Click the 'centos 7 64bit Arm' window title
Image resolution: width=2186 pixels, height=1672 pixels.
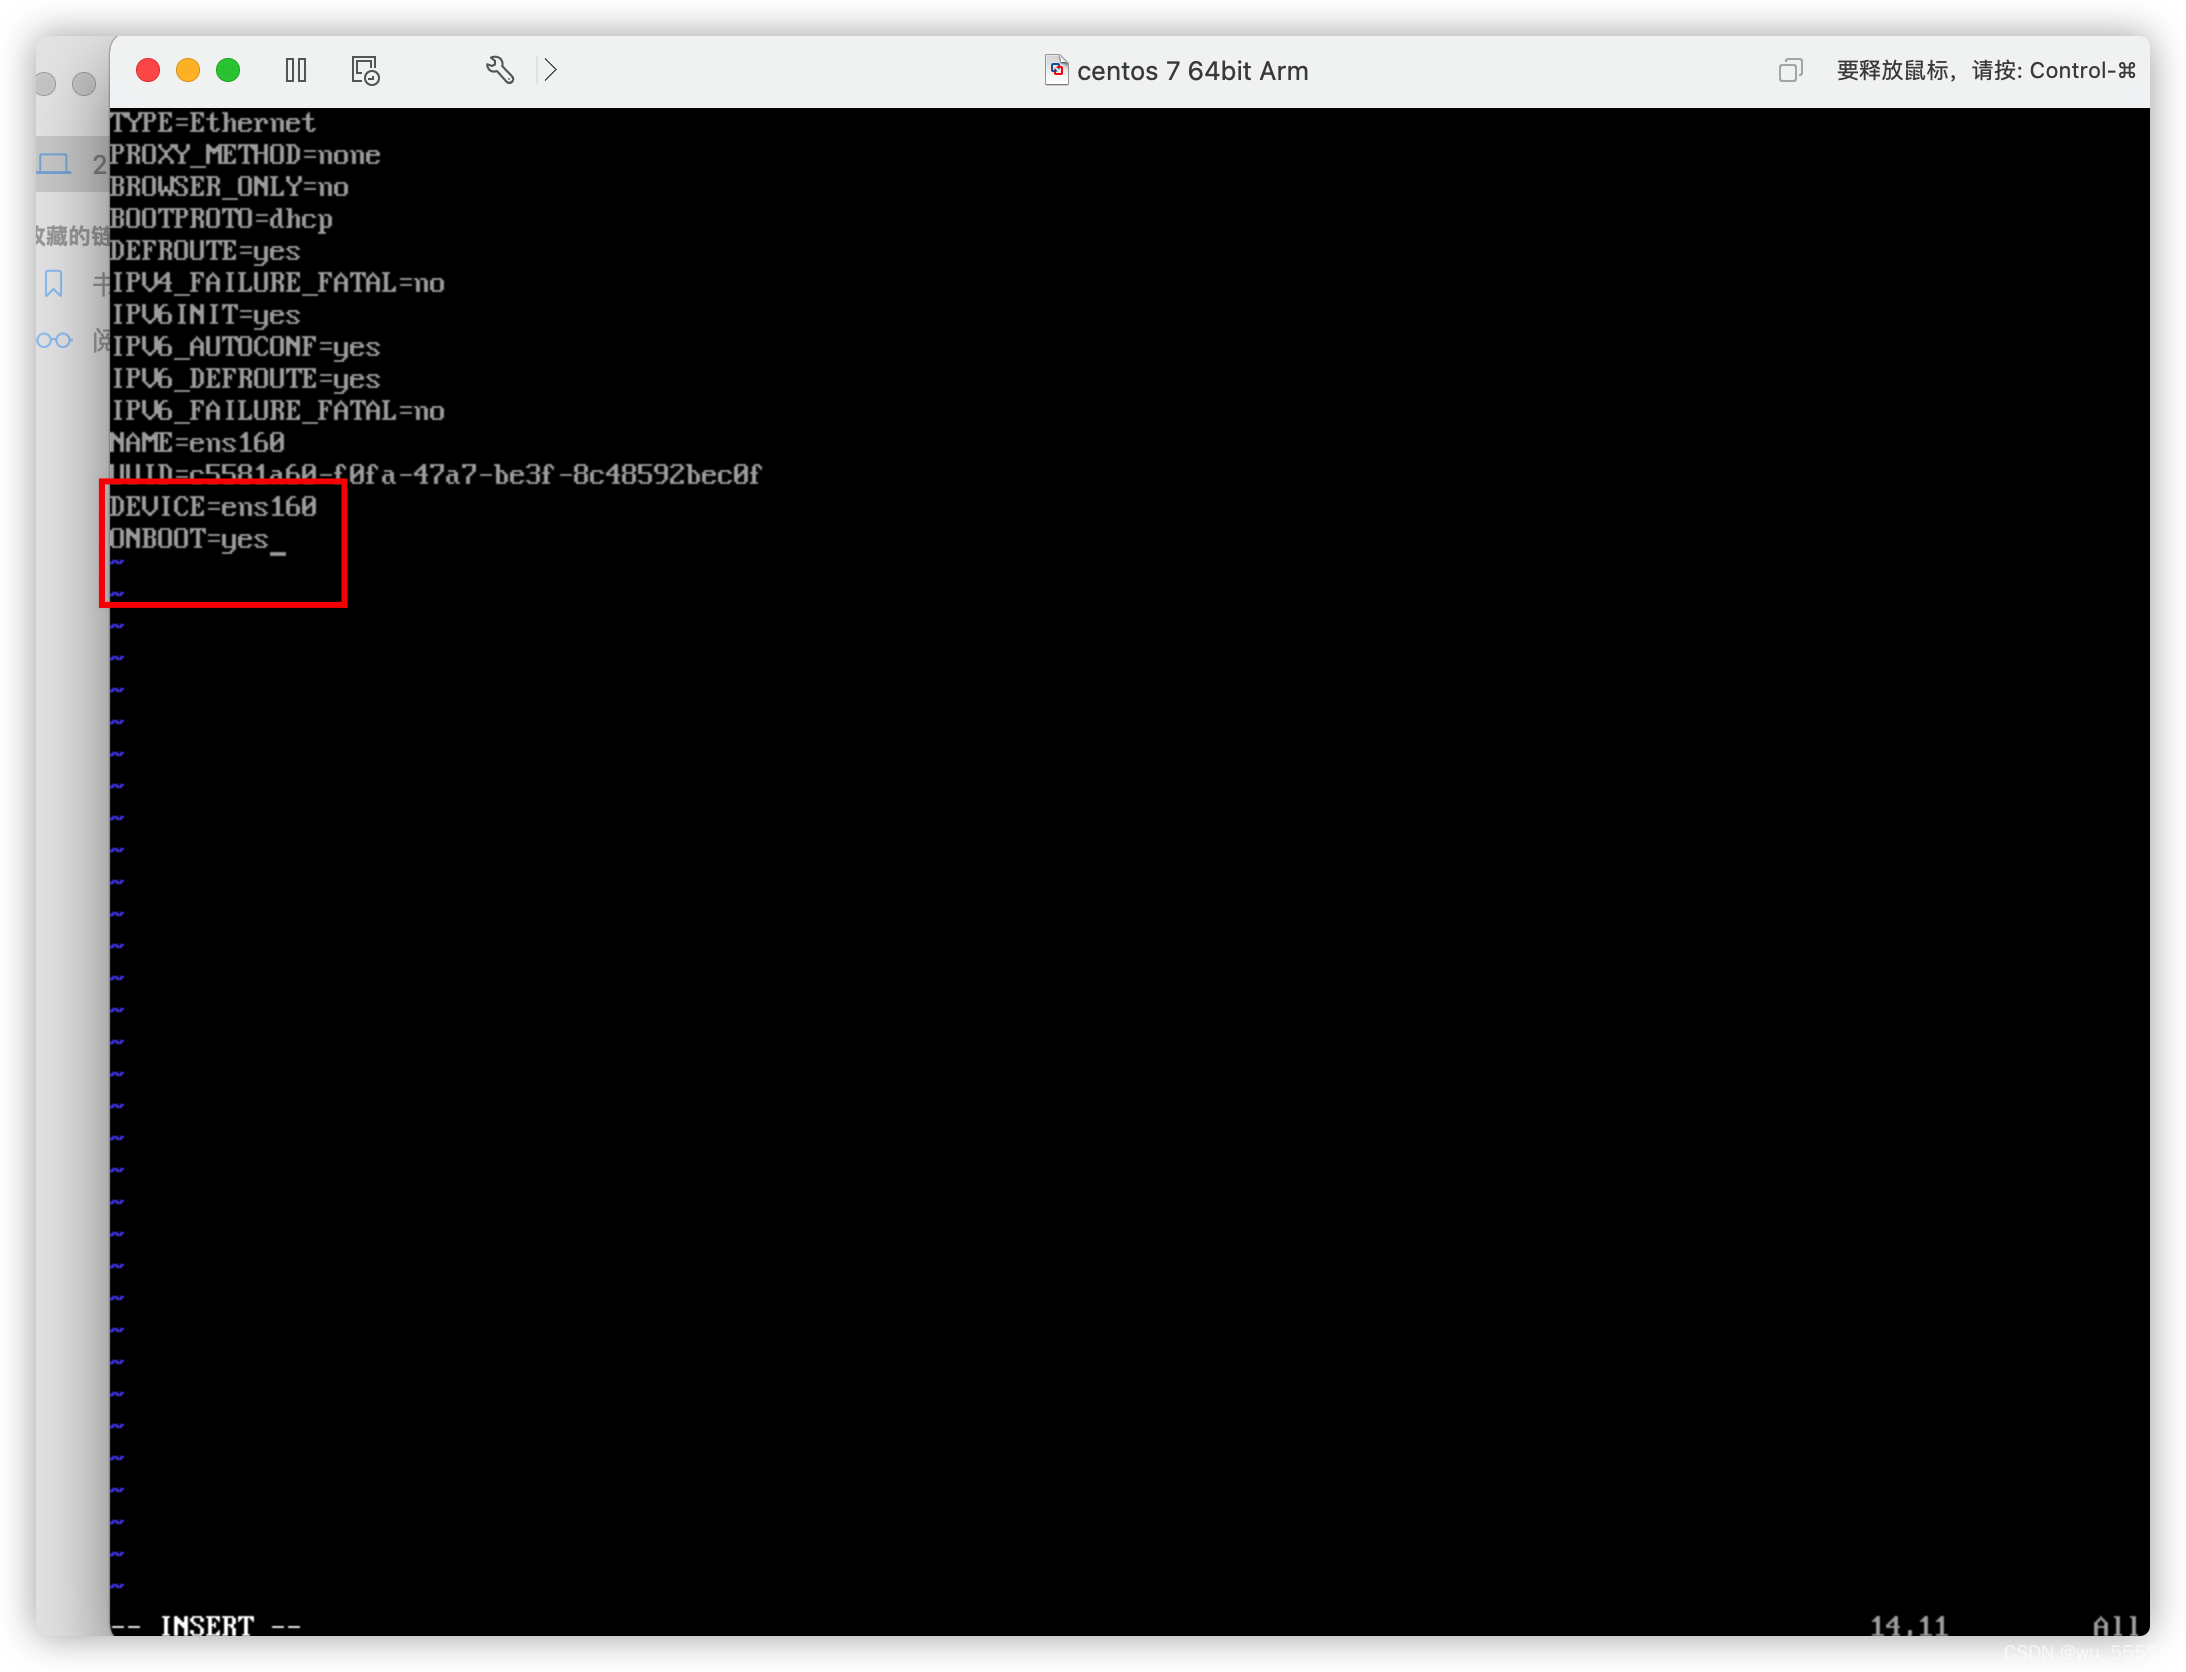[1192, 71]
